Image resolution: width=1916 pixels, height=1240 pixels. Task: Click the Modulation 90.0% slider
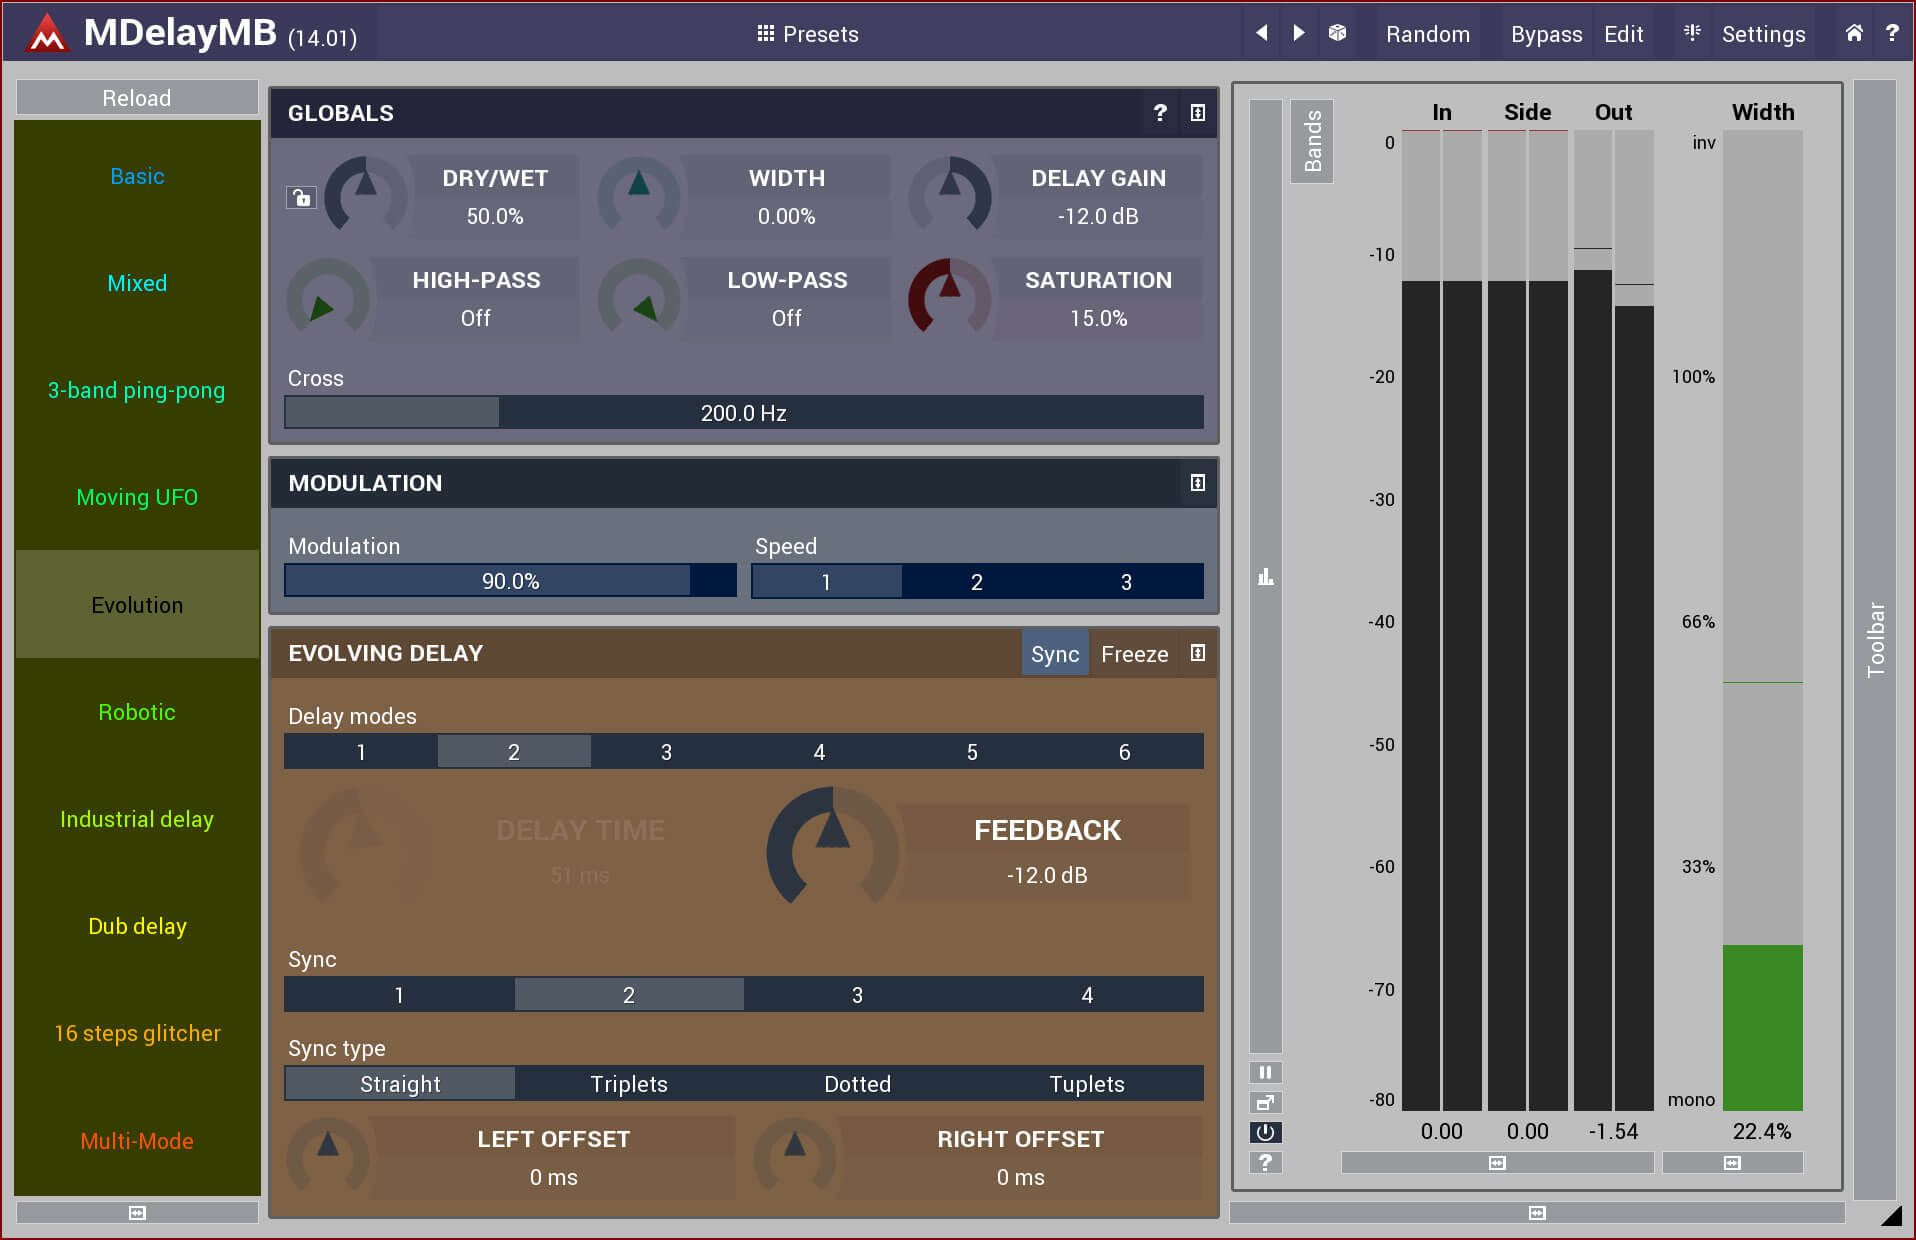(511, 581)
